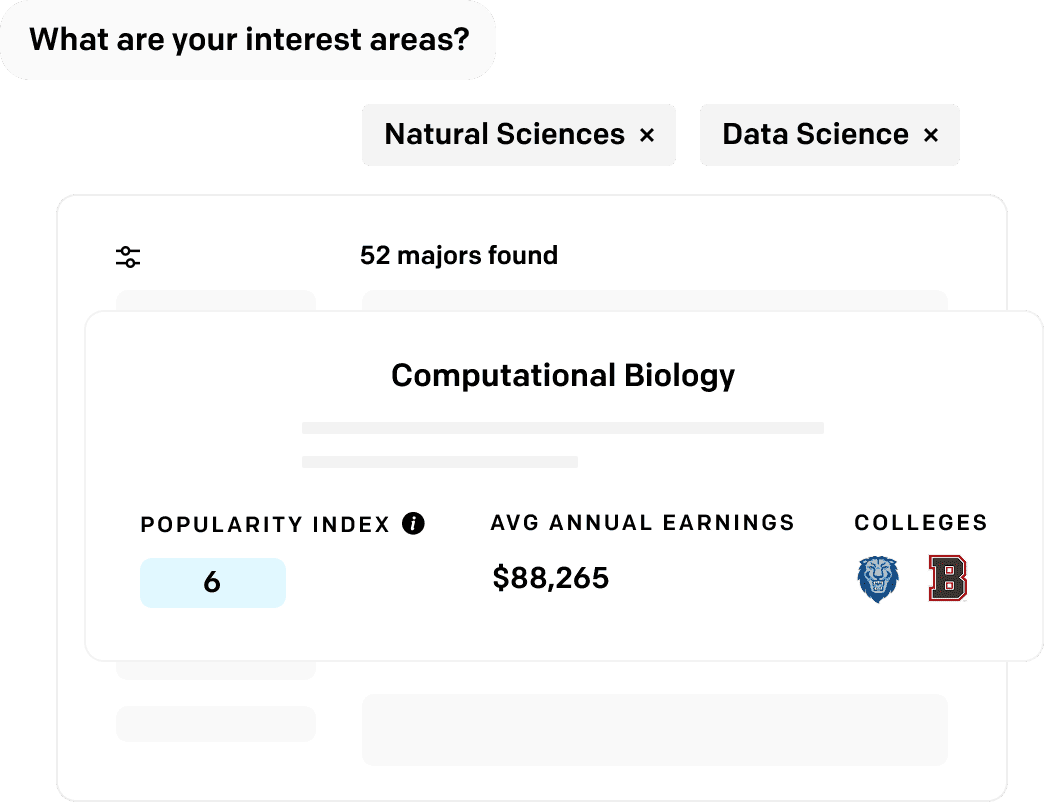The width and height of the screenshot is (1044, 802).
Task: Select the red B college logo
Action: [947, 578]
